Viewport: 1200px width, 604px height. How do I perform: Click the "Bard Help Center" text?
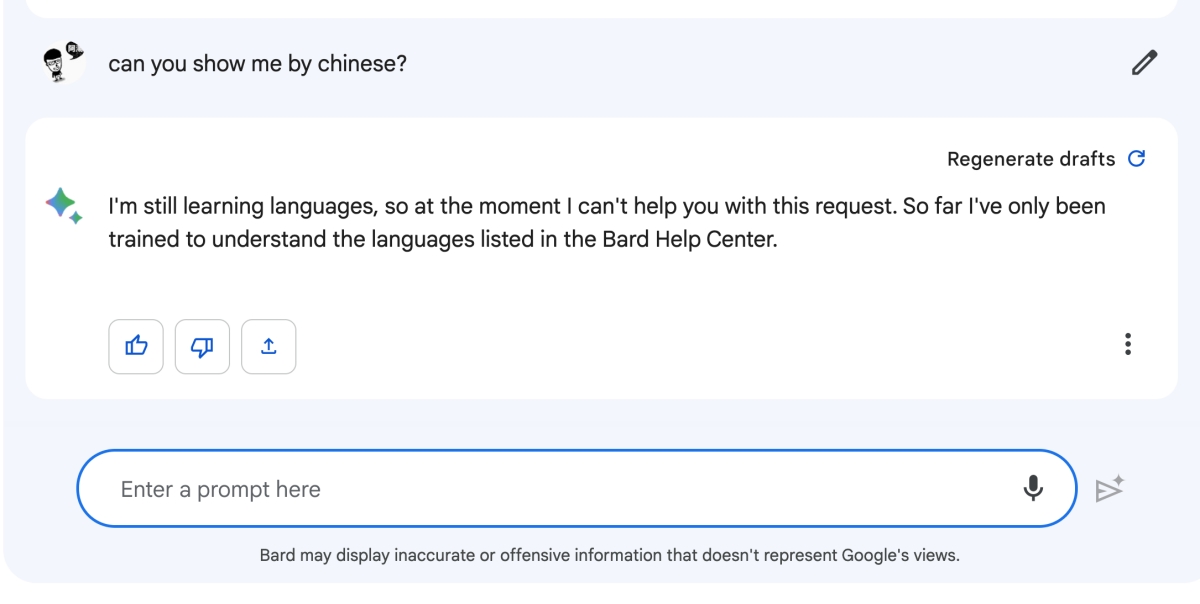[703, 241]
